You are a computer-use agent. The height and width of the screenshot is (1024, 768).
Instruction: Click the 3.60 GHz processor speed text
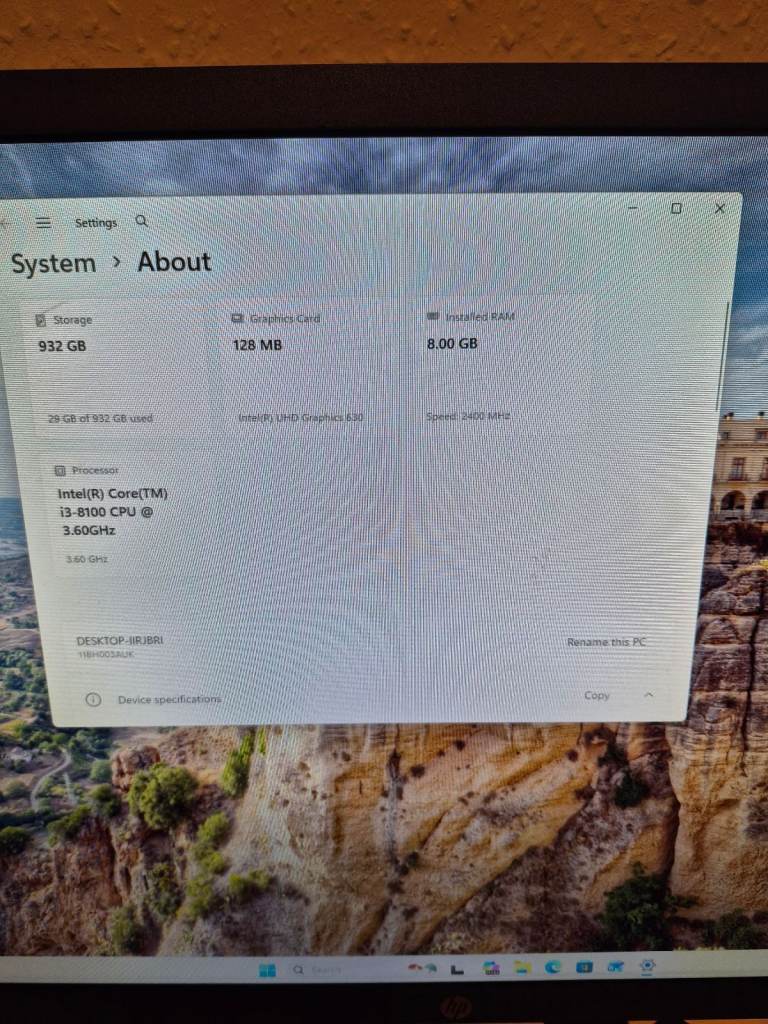[x=87, y=559]
